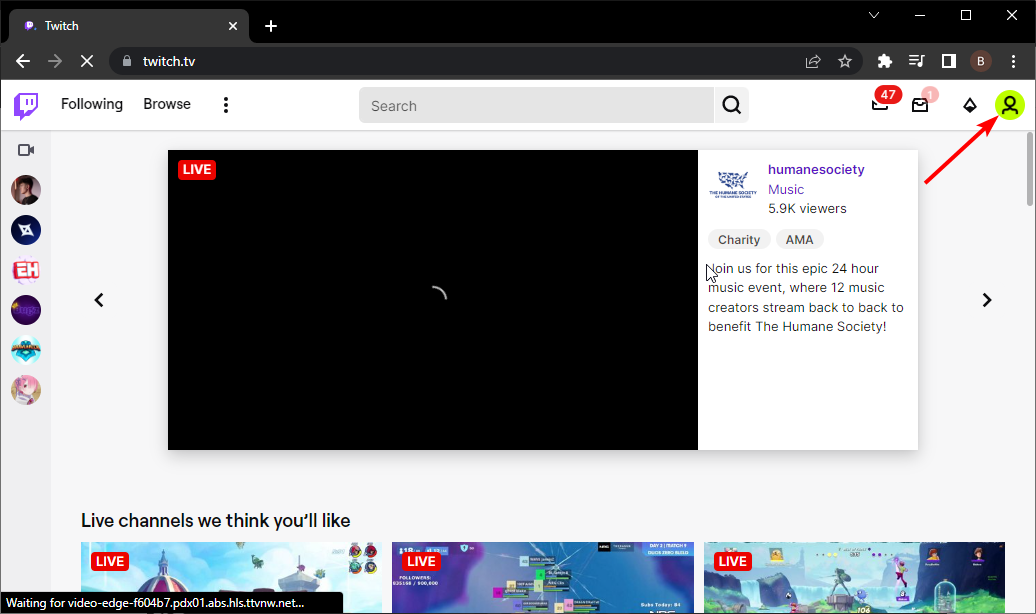Open the bottom anime-girl channel avatar
Screen dimensions: 1036x614
[26, 390]
